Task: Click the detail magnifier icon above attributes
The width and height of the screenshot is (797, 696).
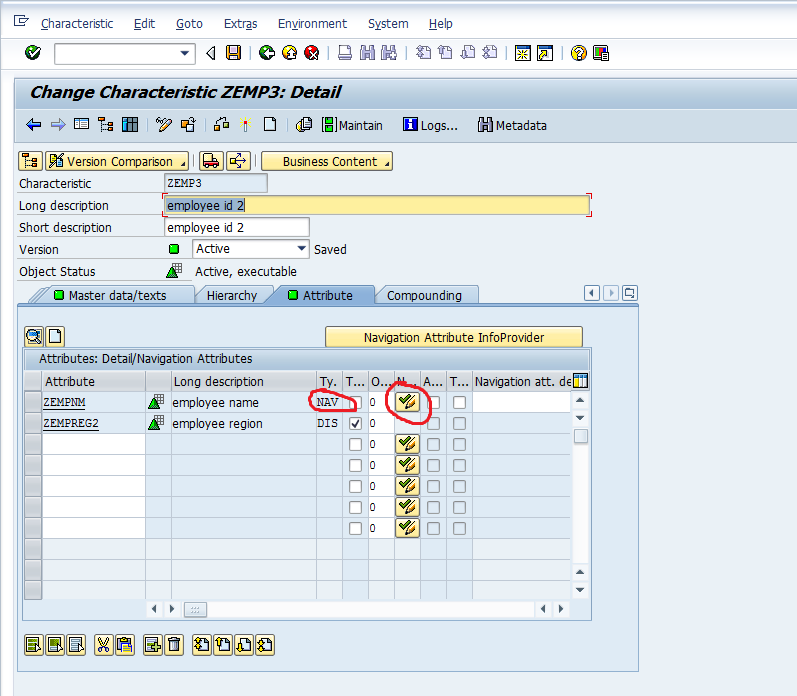Action: tap(34, 336)
